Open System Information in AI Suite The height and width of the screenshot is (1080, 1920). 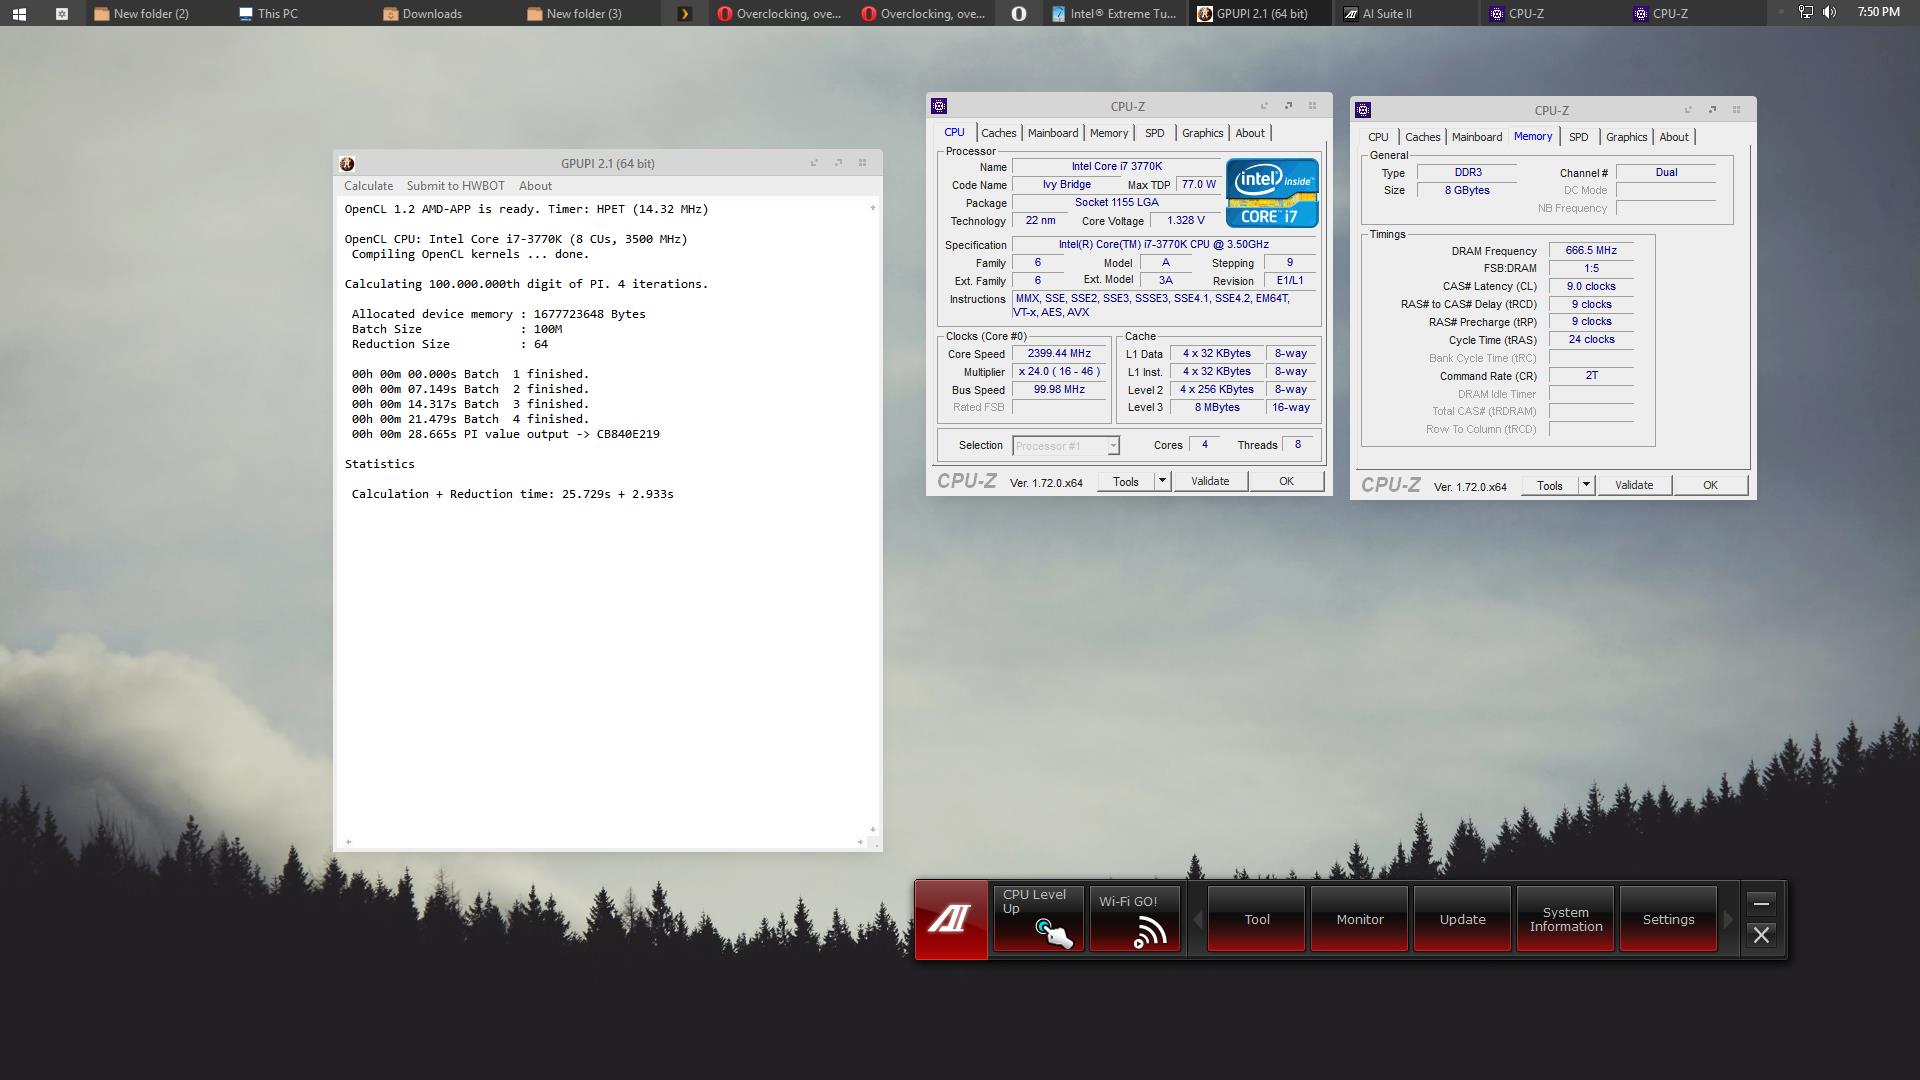pos(1566,919)
